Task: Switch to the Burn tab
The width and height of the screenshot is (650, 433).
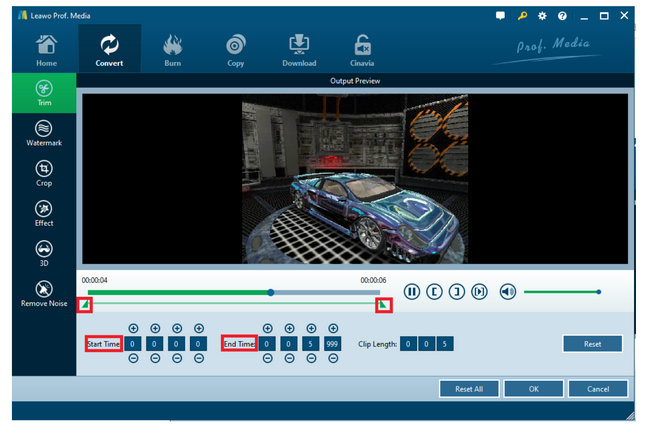Action: (x=172, y=50)
